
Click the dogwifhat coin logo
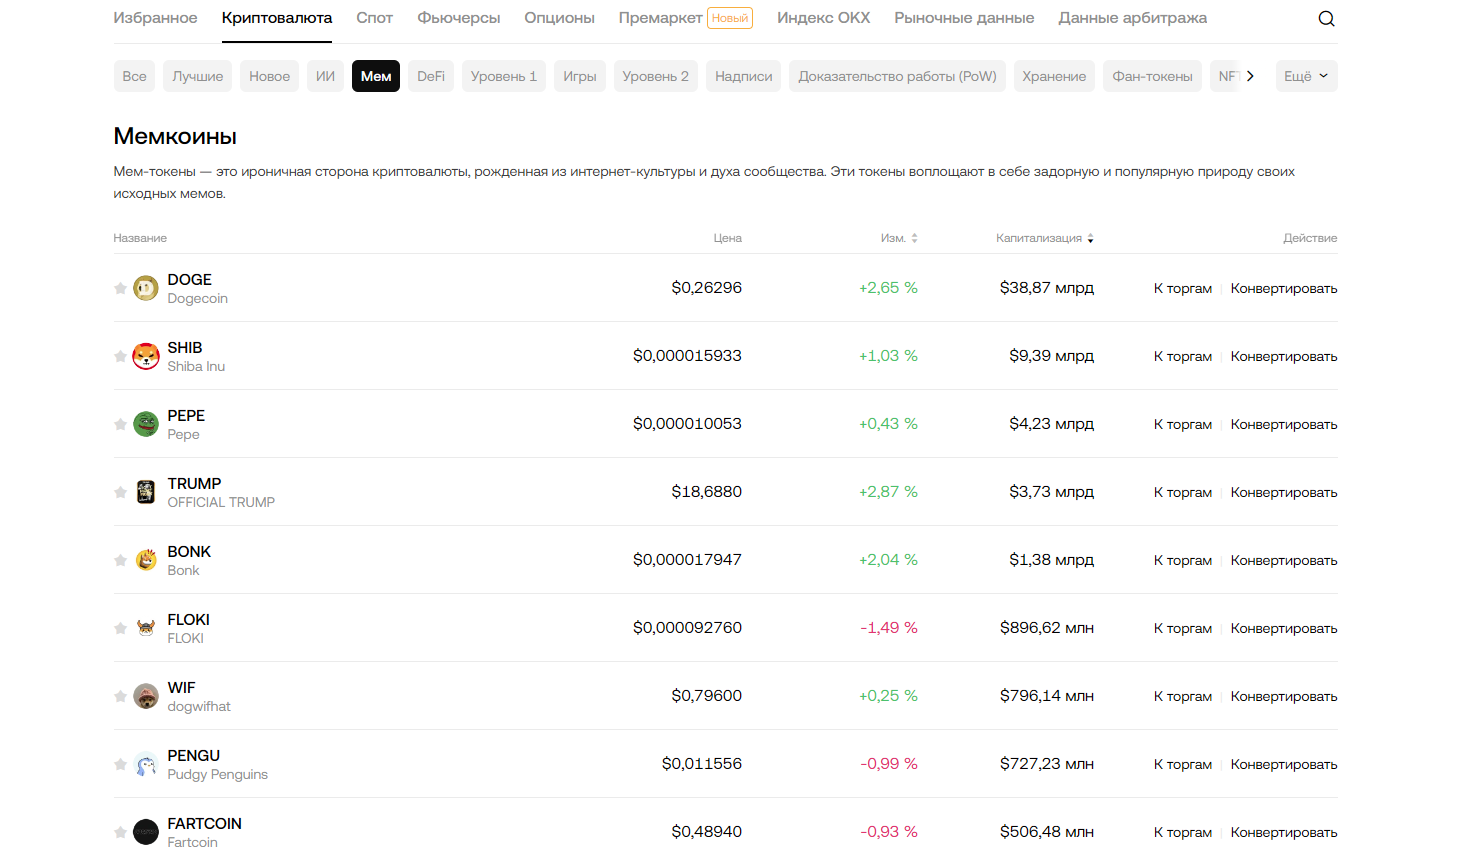(x=146, y=696)
